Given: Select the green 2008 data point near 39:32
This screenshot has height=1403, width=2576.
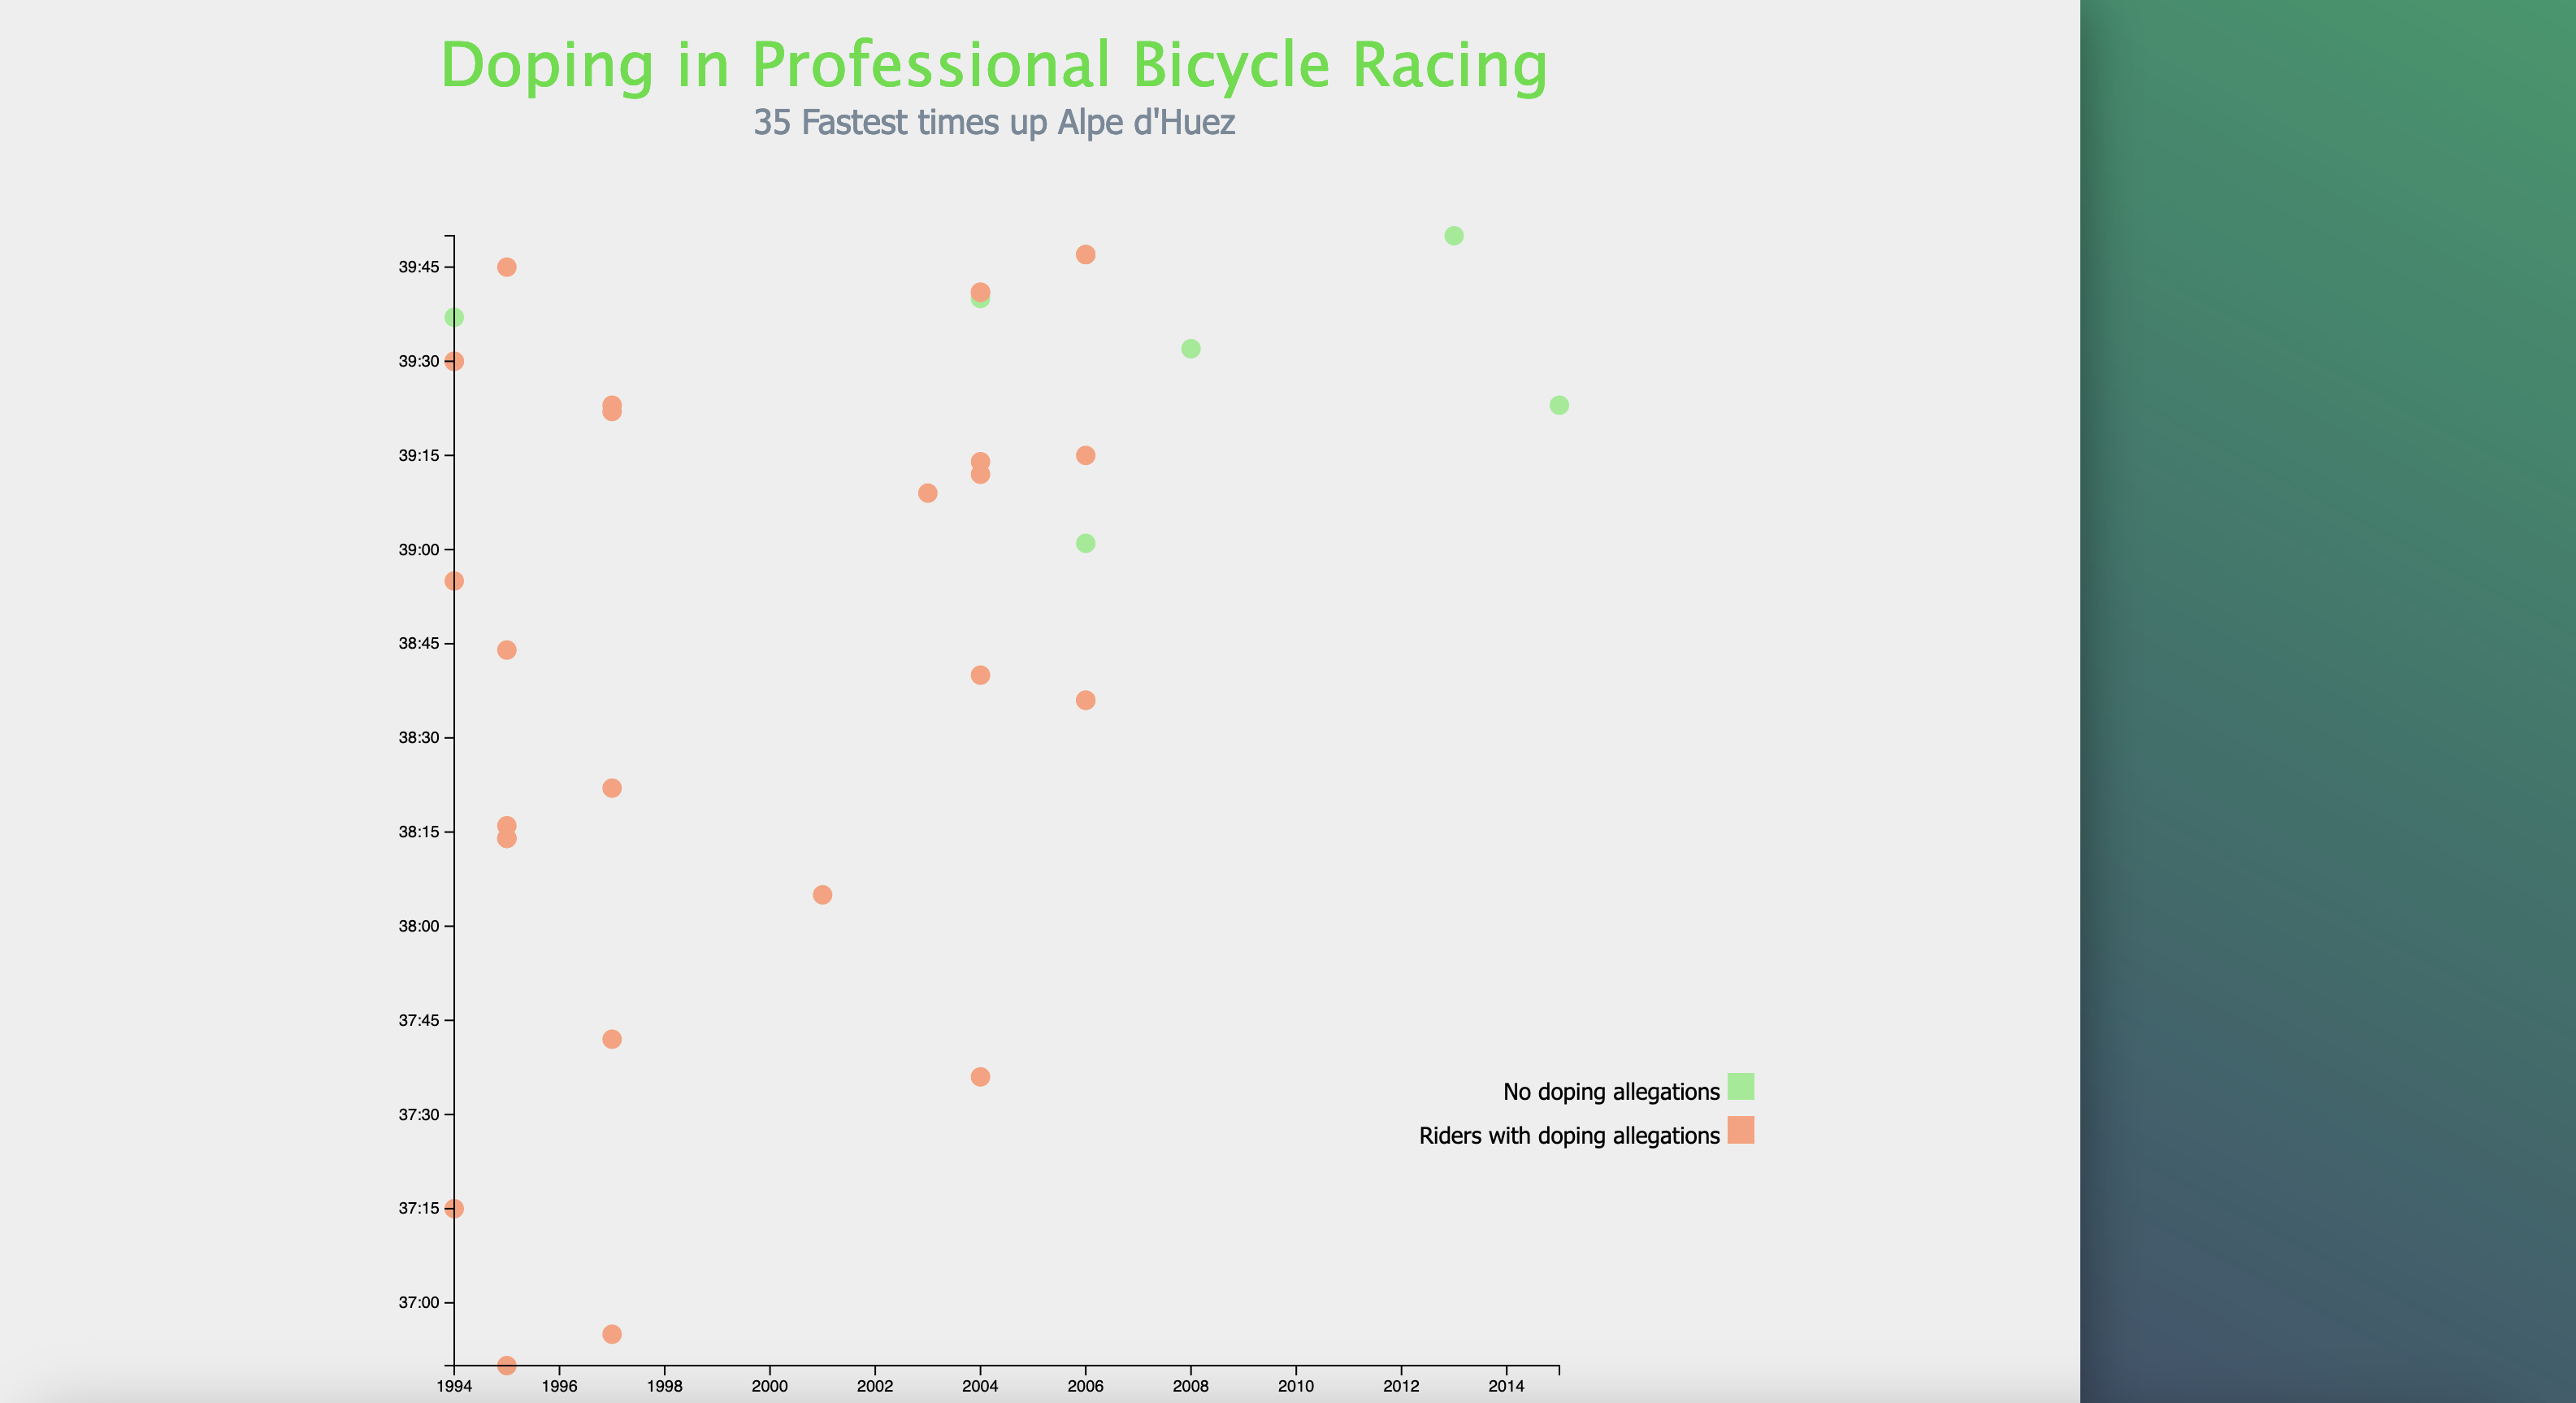Looking at the screenshot, I should click(x=1190, y=349).
